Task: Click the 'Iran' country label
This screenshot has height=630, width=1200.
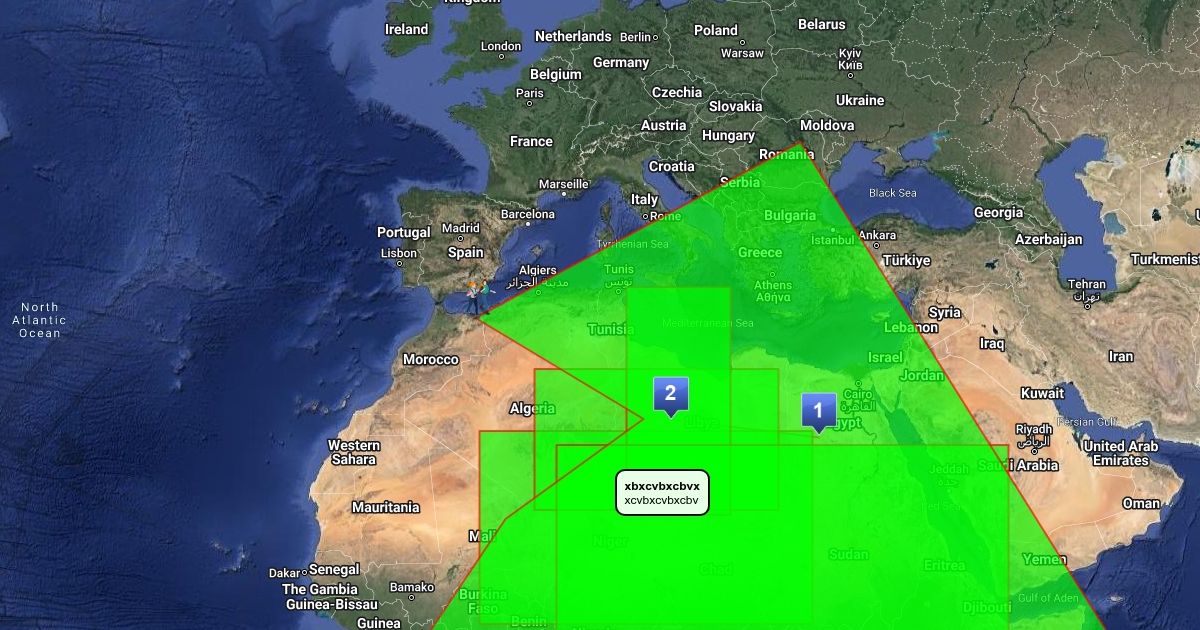Action: click(x=1121, y=356)
